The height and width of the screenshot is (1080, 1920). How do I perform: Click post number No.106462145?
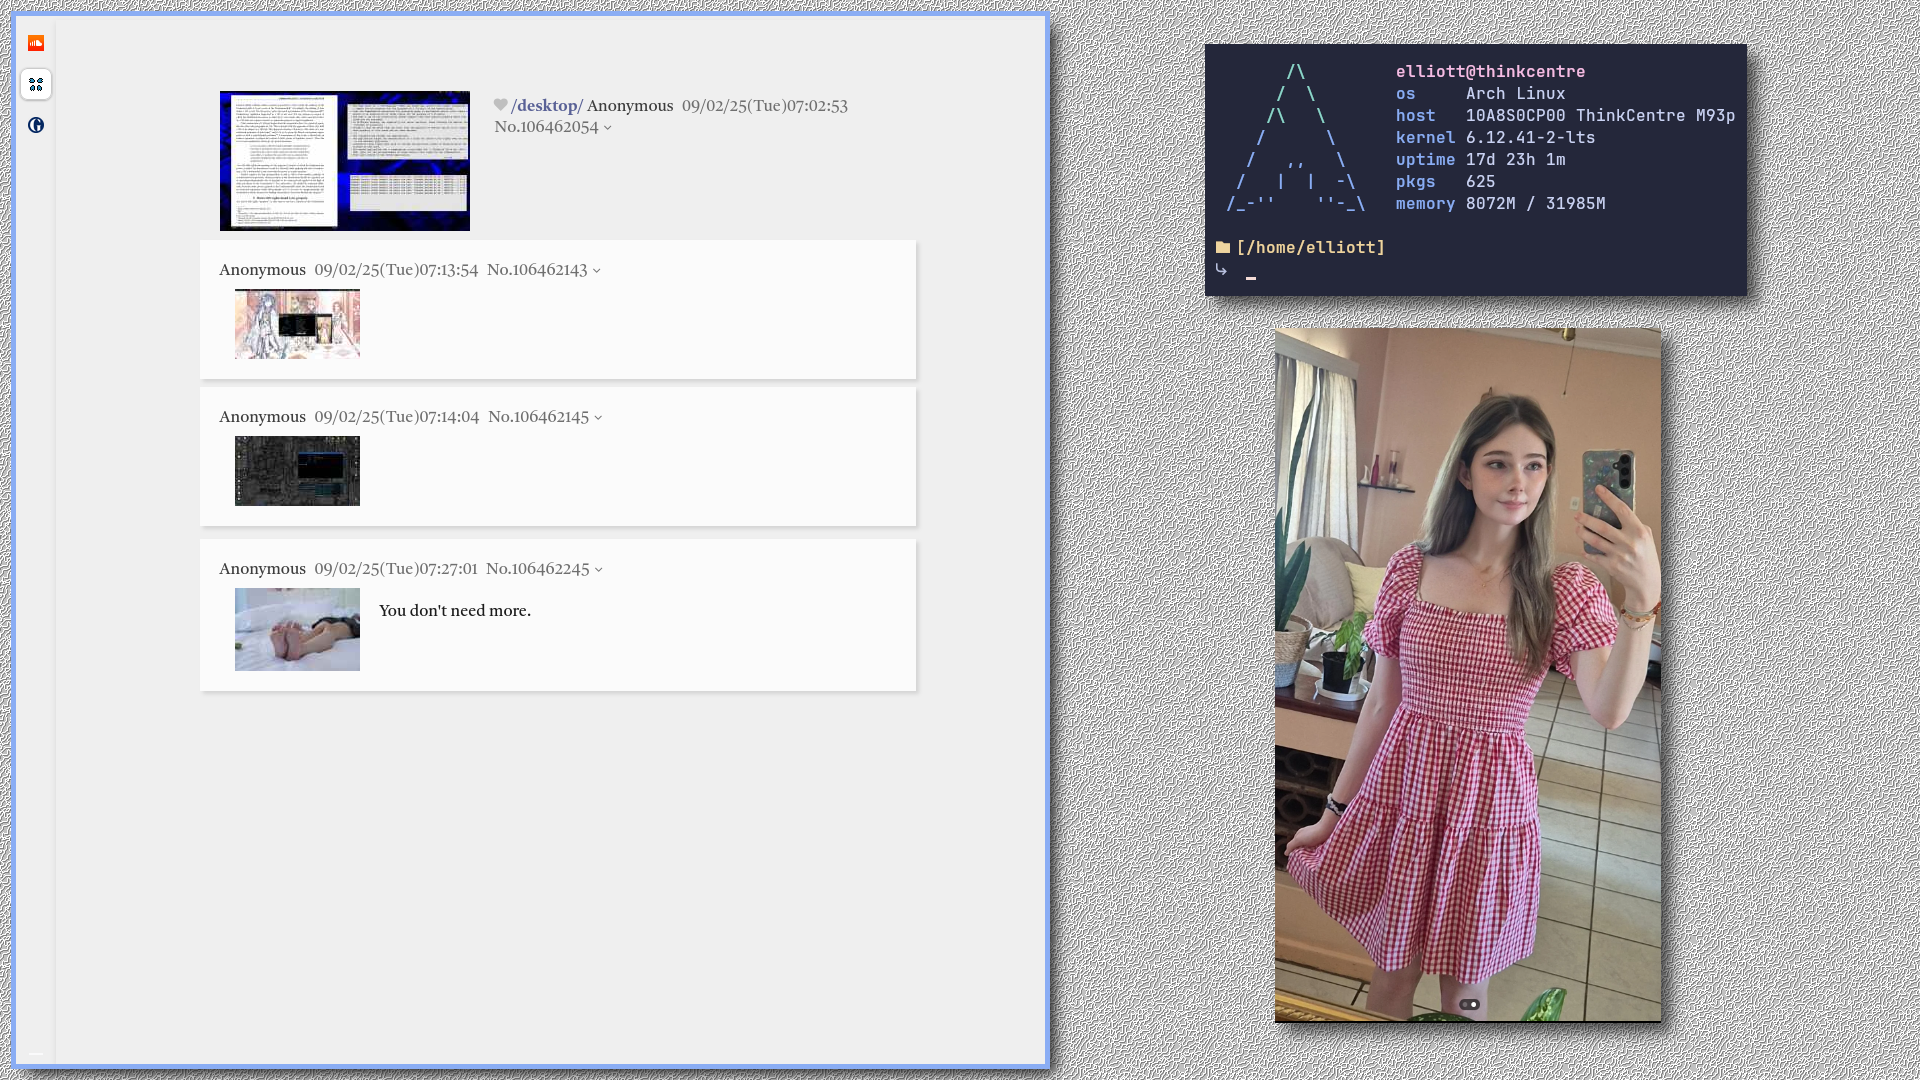coord(539,417)
